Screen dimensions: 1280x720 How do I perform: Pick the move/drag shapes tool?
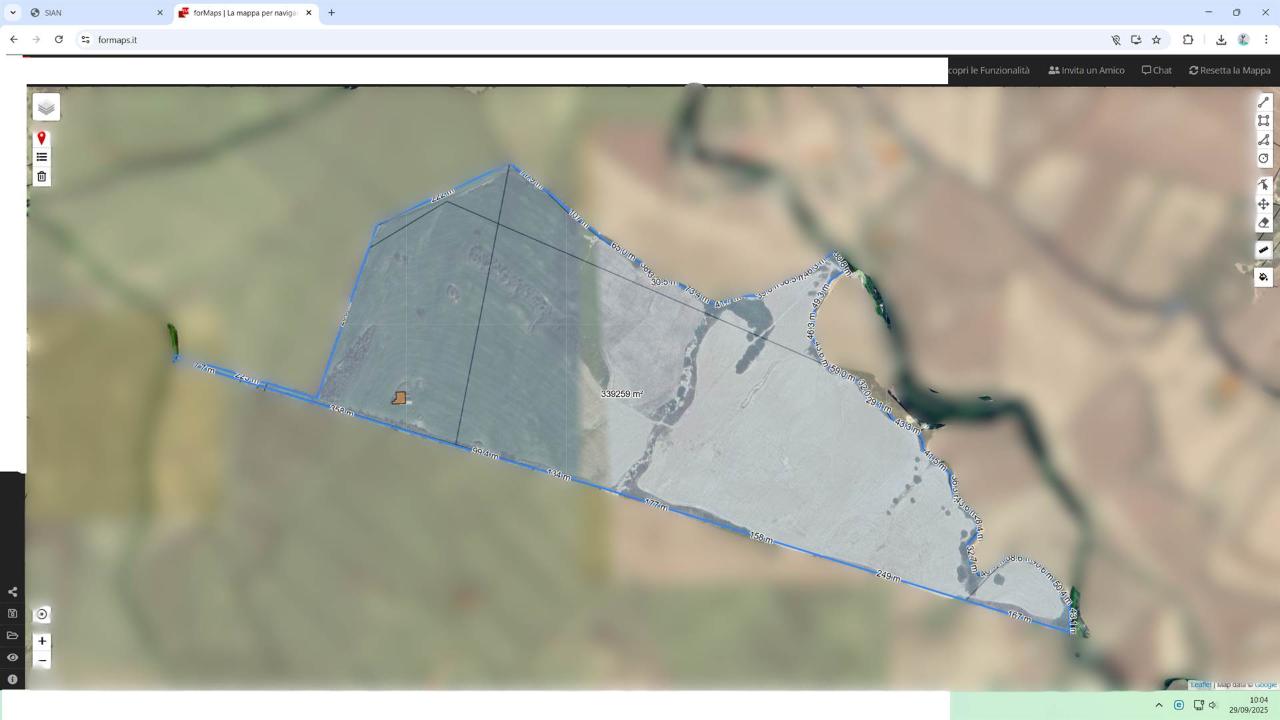(1263, 204)
